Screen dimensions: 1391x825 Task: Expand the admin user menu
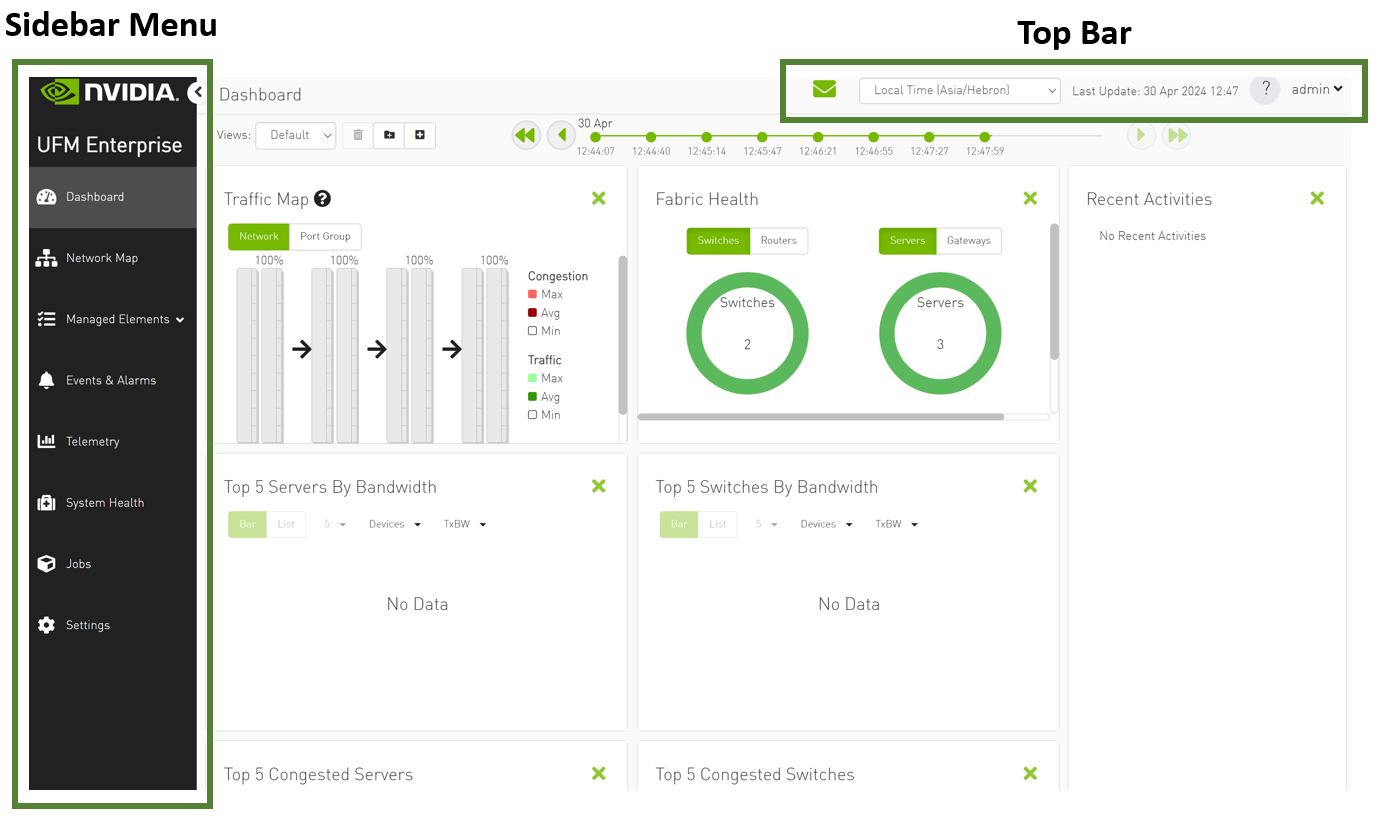pyautogui.click(x=1316, y=89)
